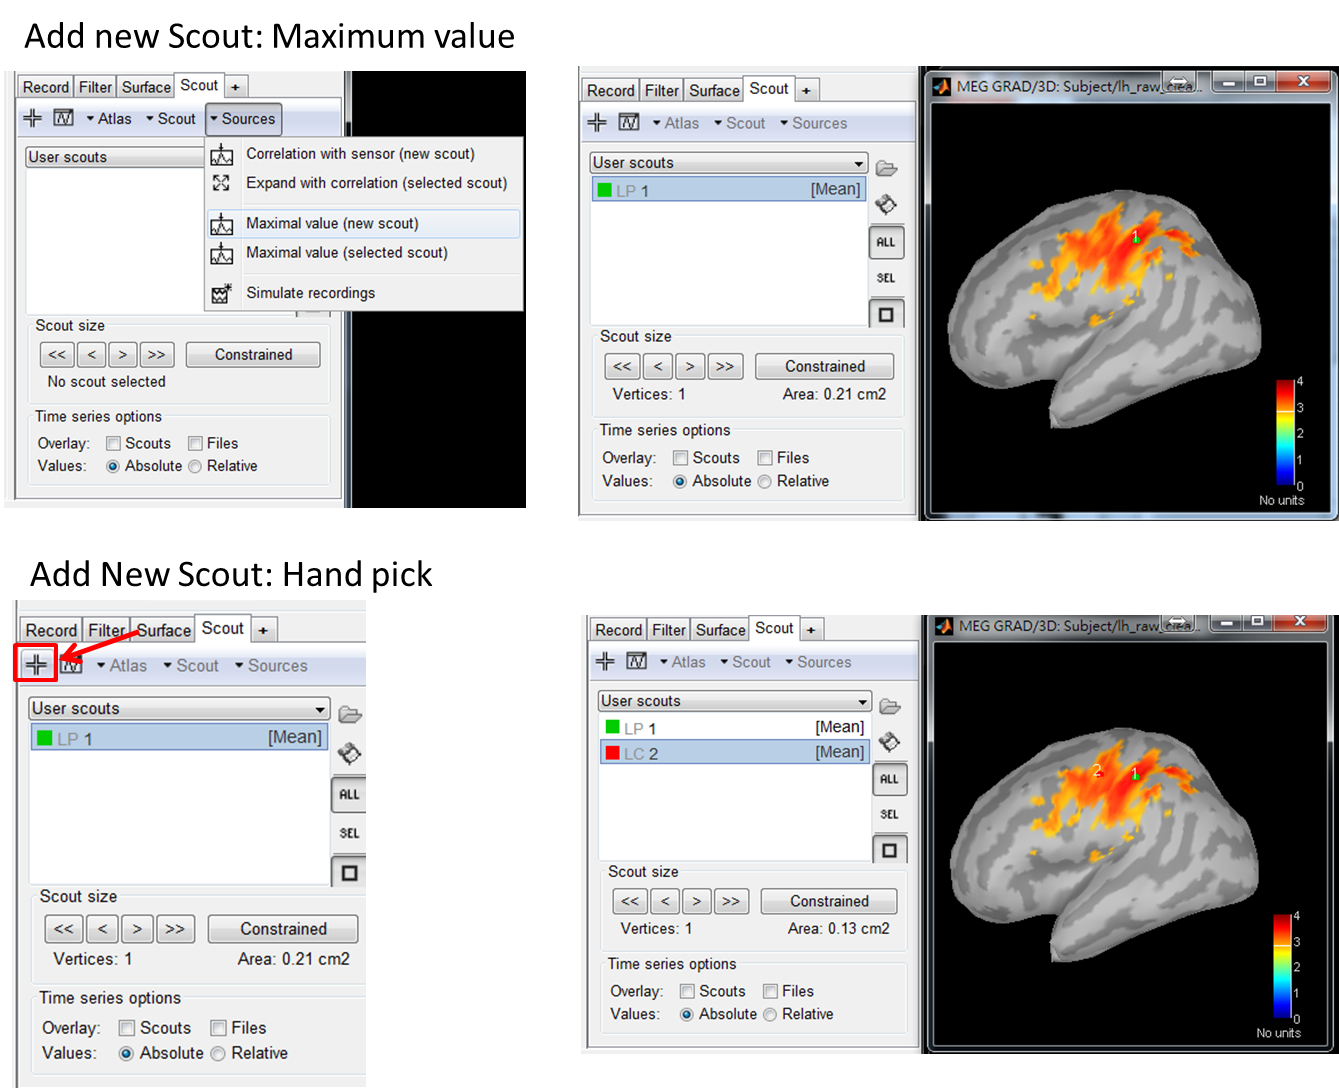Click SEL button in the panel beside single-scout brain
The width and height of the screenshot is (1339, 1088).
click(x=886, y=278)
